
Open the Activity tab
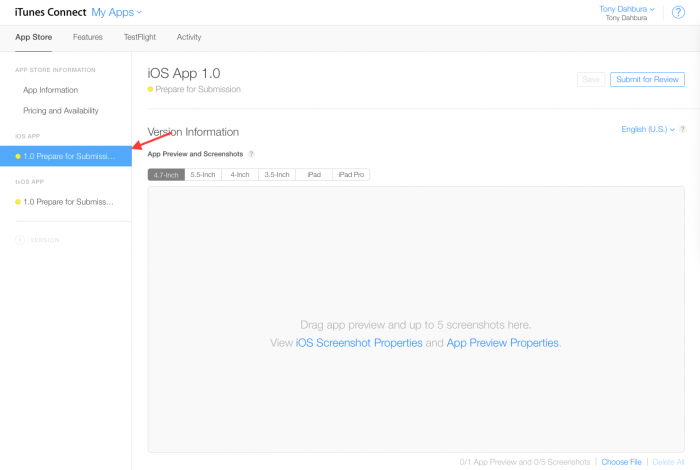pyautogui.click(x=189, y=37)
